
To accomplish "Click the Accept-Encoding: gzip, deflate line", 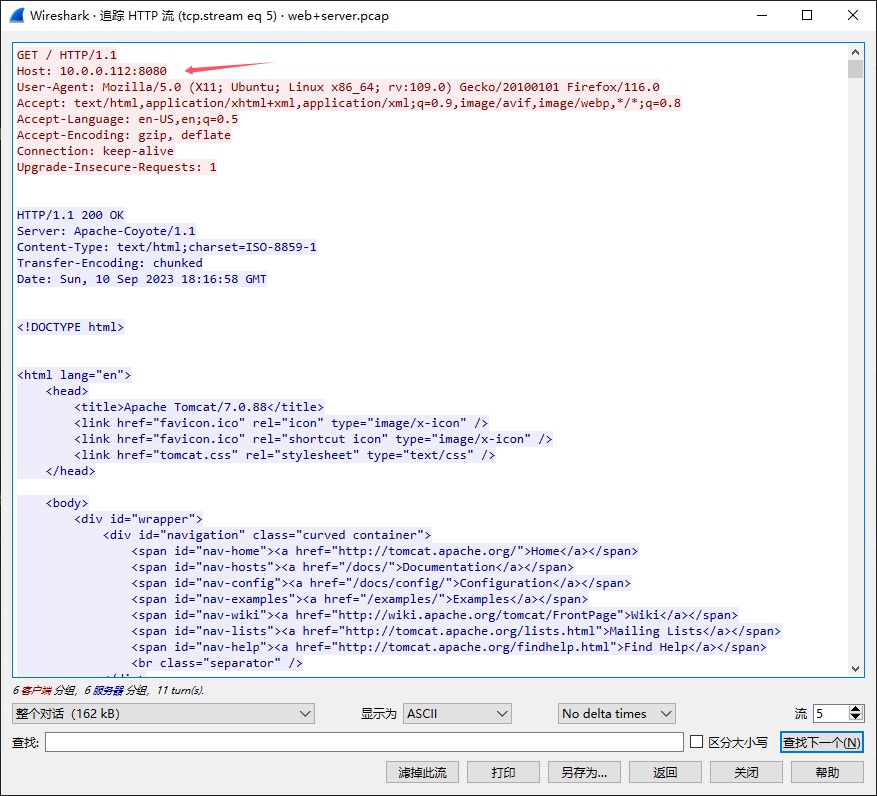I will click(x=124, y=135).
